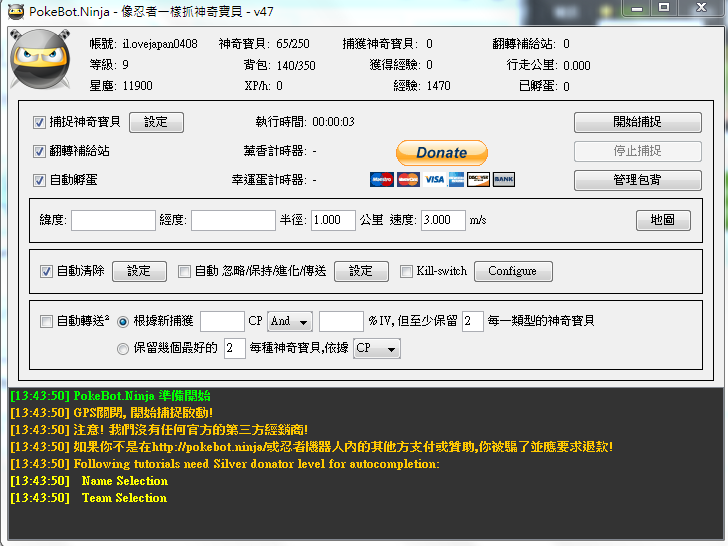Click 行走公里 value 0.000

(x=577, y=65)
